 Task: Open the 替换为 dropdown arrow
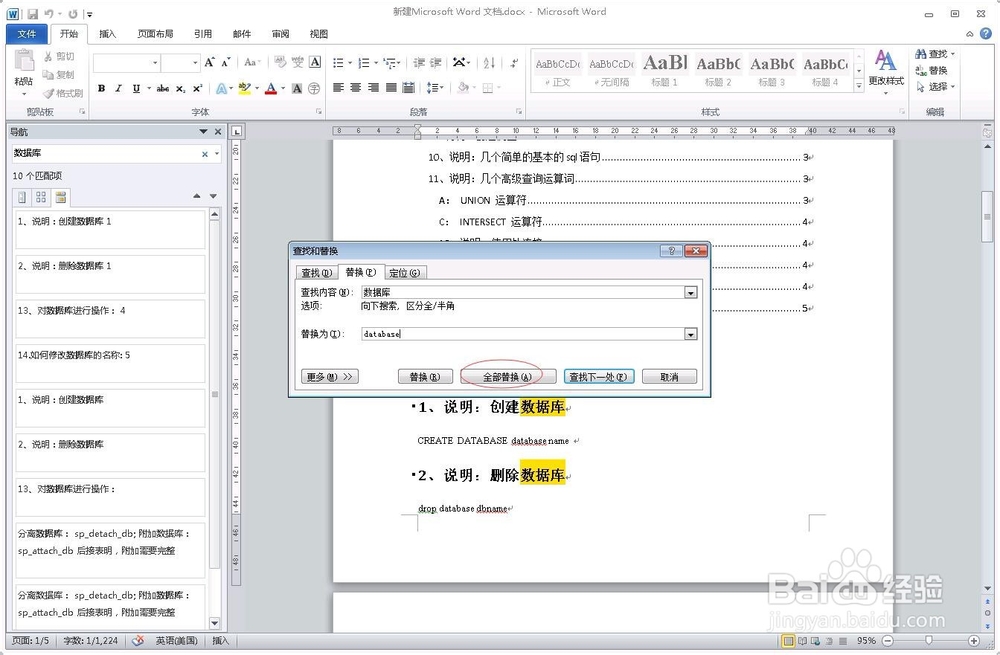[691, 333]
